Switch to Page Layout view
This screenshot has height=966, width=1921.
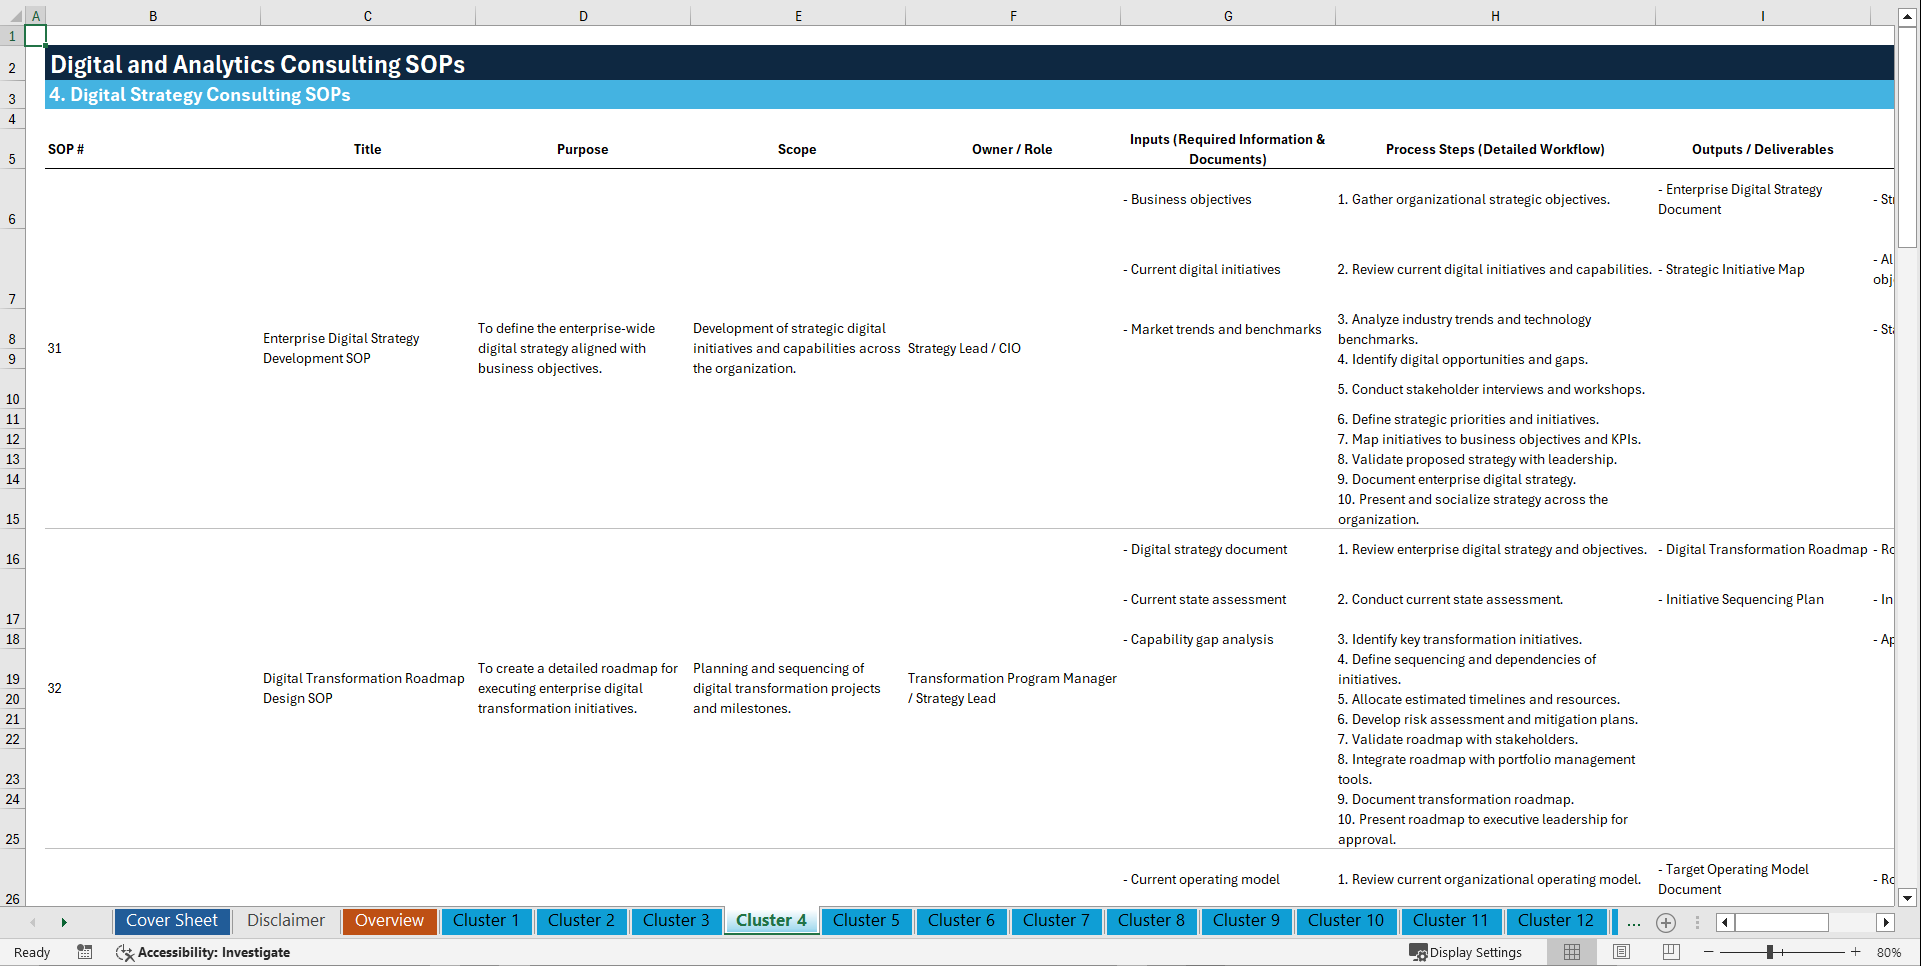tap(1620, 952)
